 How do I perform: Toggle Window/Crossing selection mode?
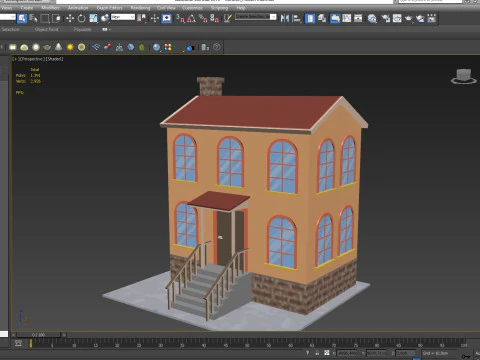pos(56,18)
